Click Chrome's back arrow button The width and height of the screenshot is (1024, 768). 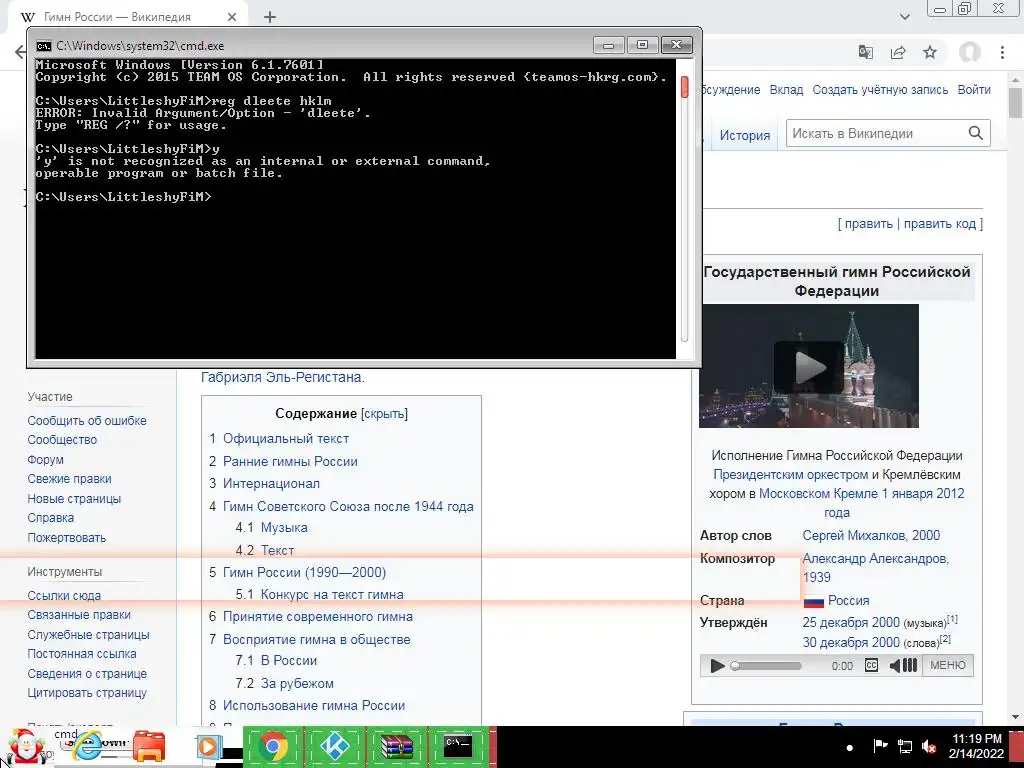(x=20, y=52)
